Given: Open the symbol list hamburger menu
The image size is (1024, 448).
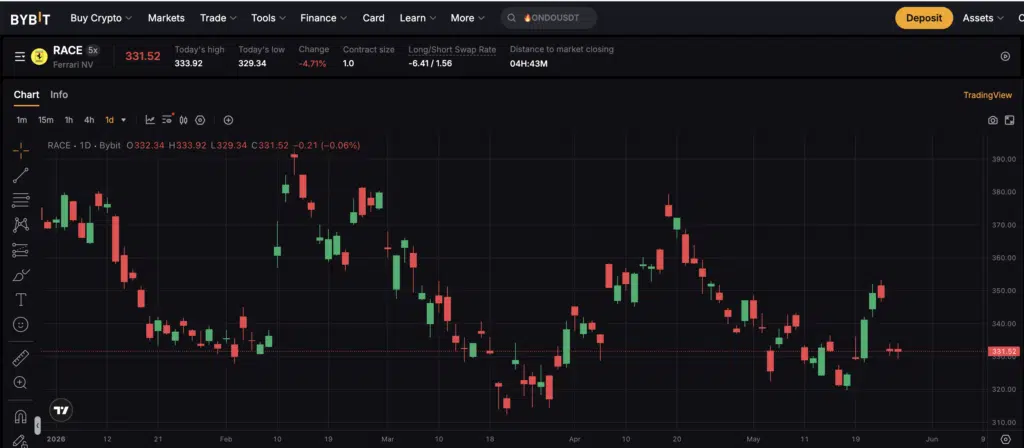Looking at the screenshot, I should [20, 57].
